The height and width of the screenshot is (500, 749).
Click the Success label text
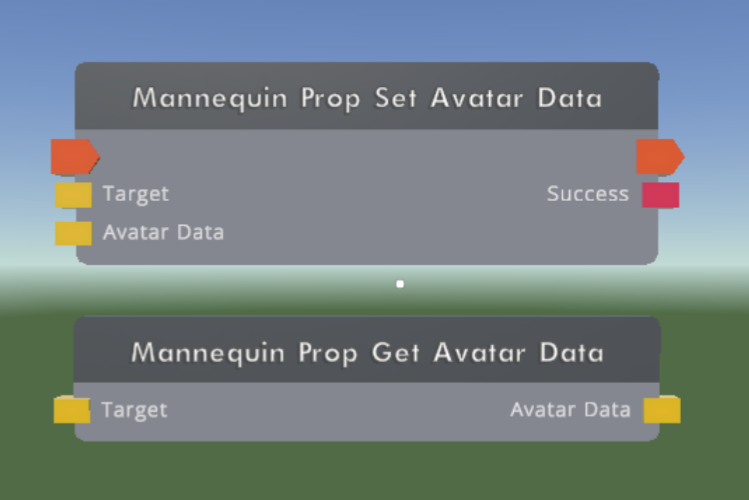[588, 194]
